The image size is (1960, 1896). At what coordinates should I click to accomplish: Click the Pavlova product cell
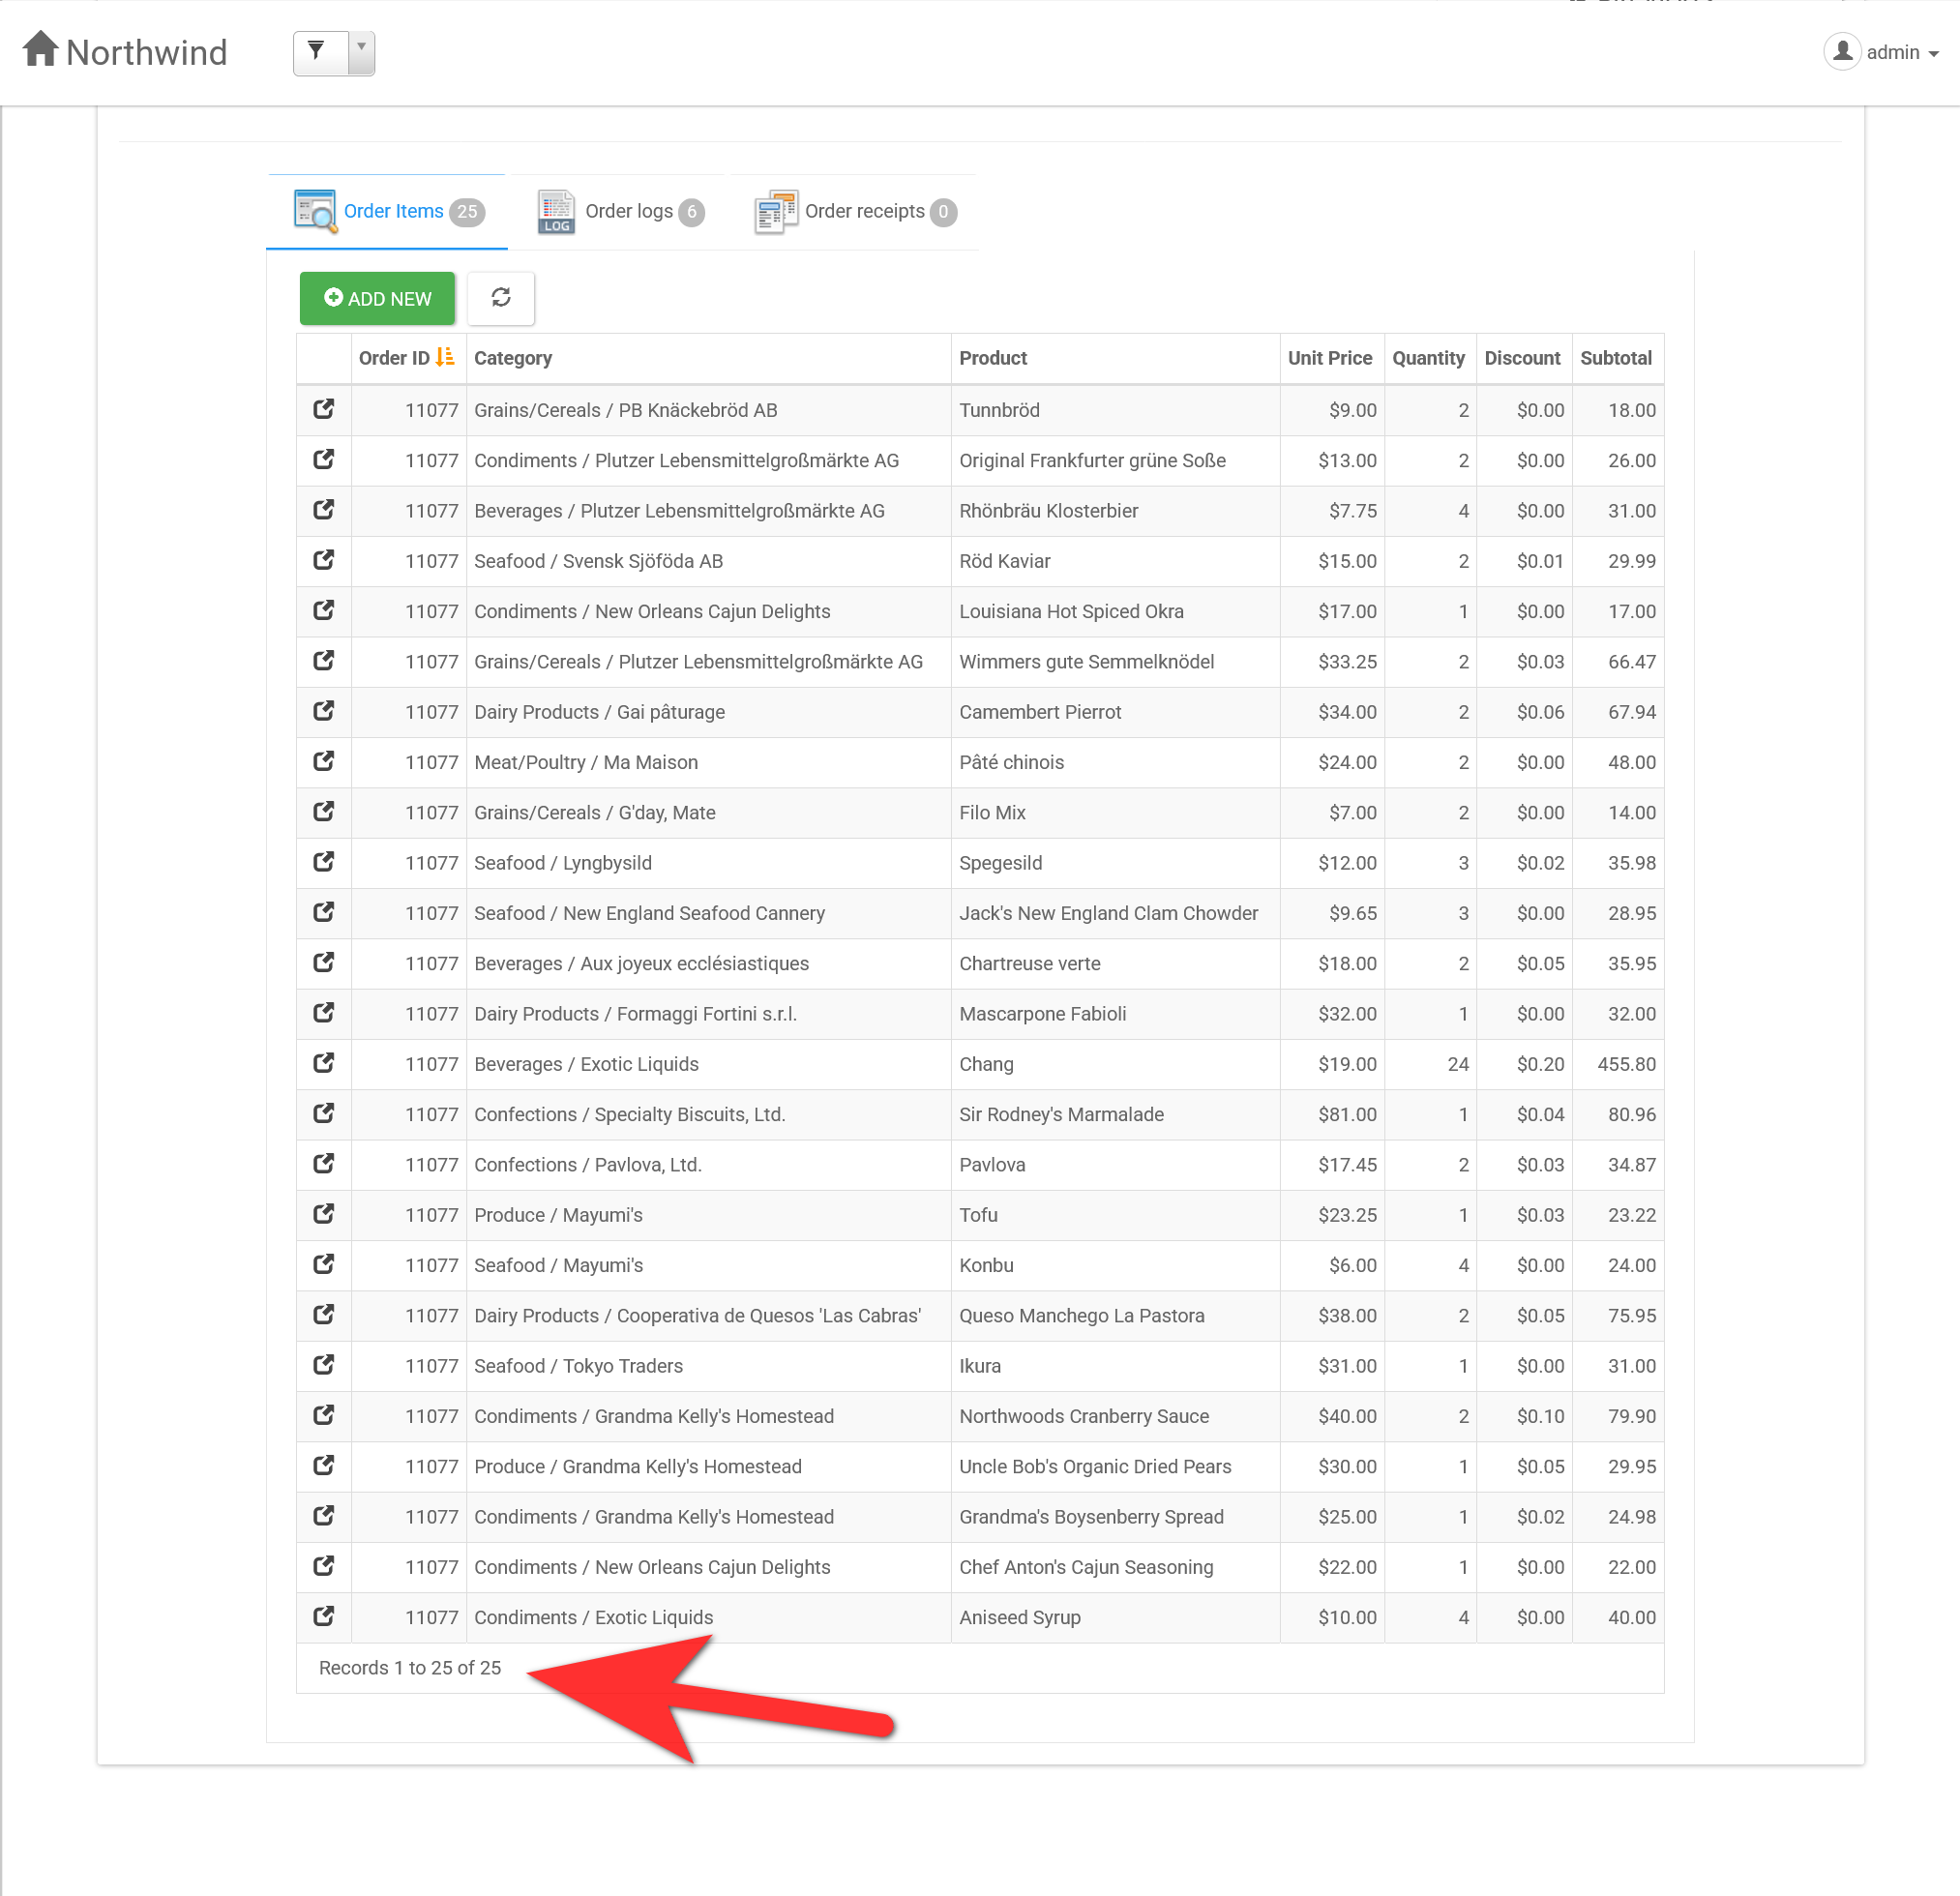991,1165
